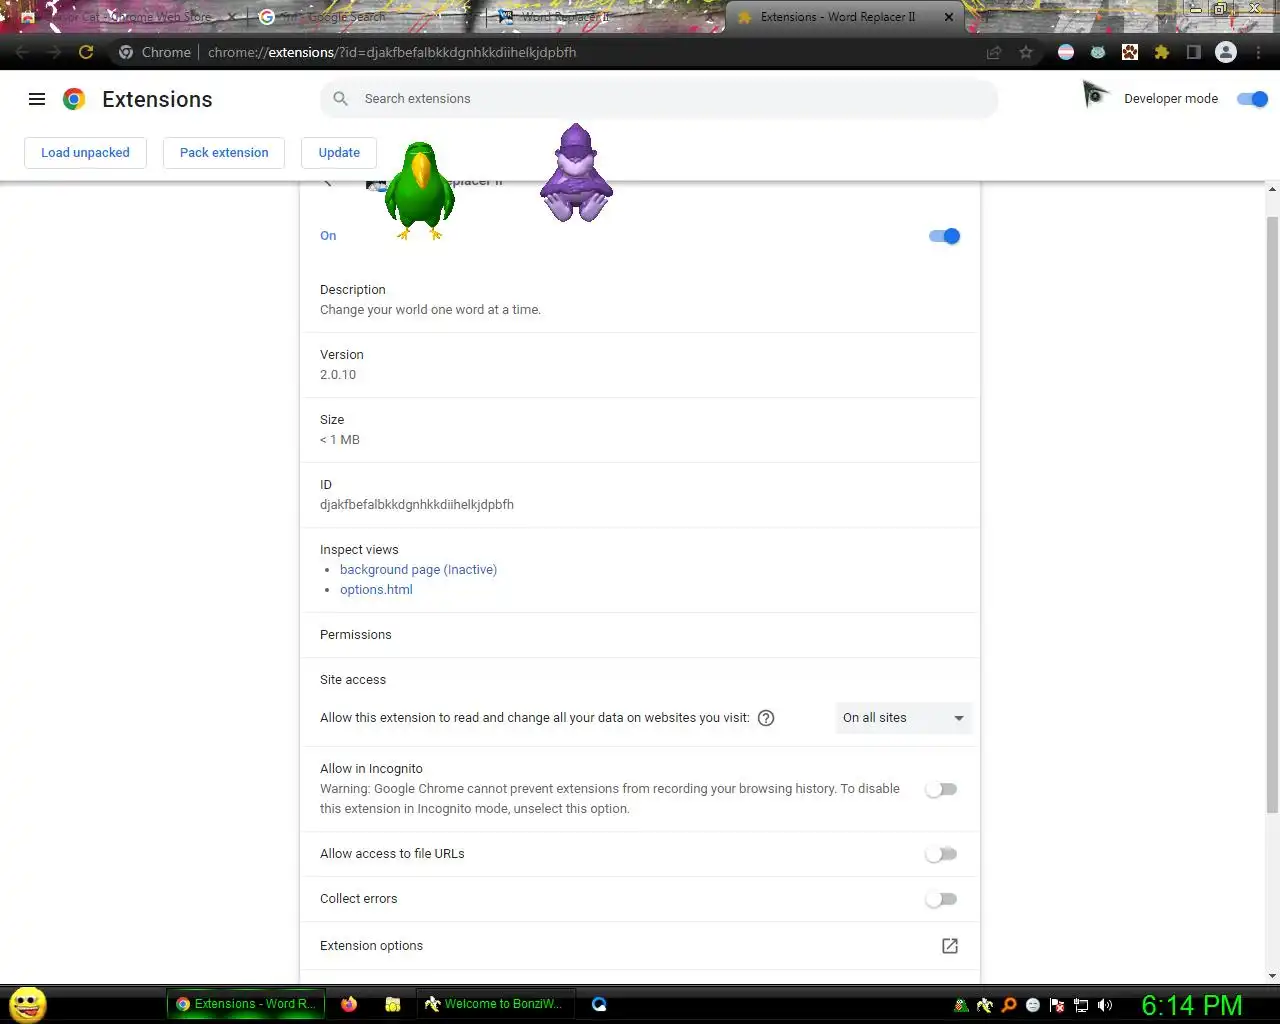Open the Extensions puzzle piece menu
The height and width of the screenshot is (1024, 1280).
[x=1162, y=52]
